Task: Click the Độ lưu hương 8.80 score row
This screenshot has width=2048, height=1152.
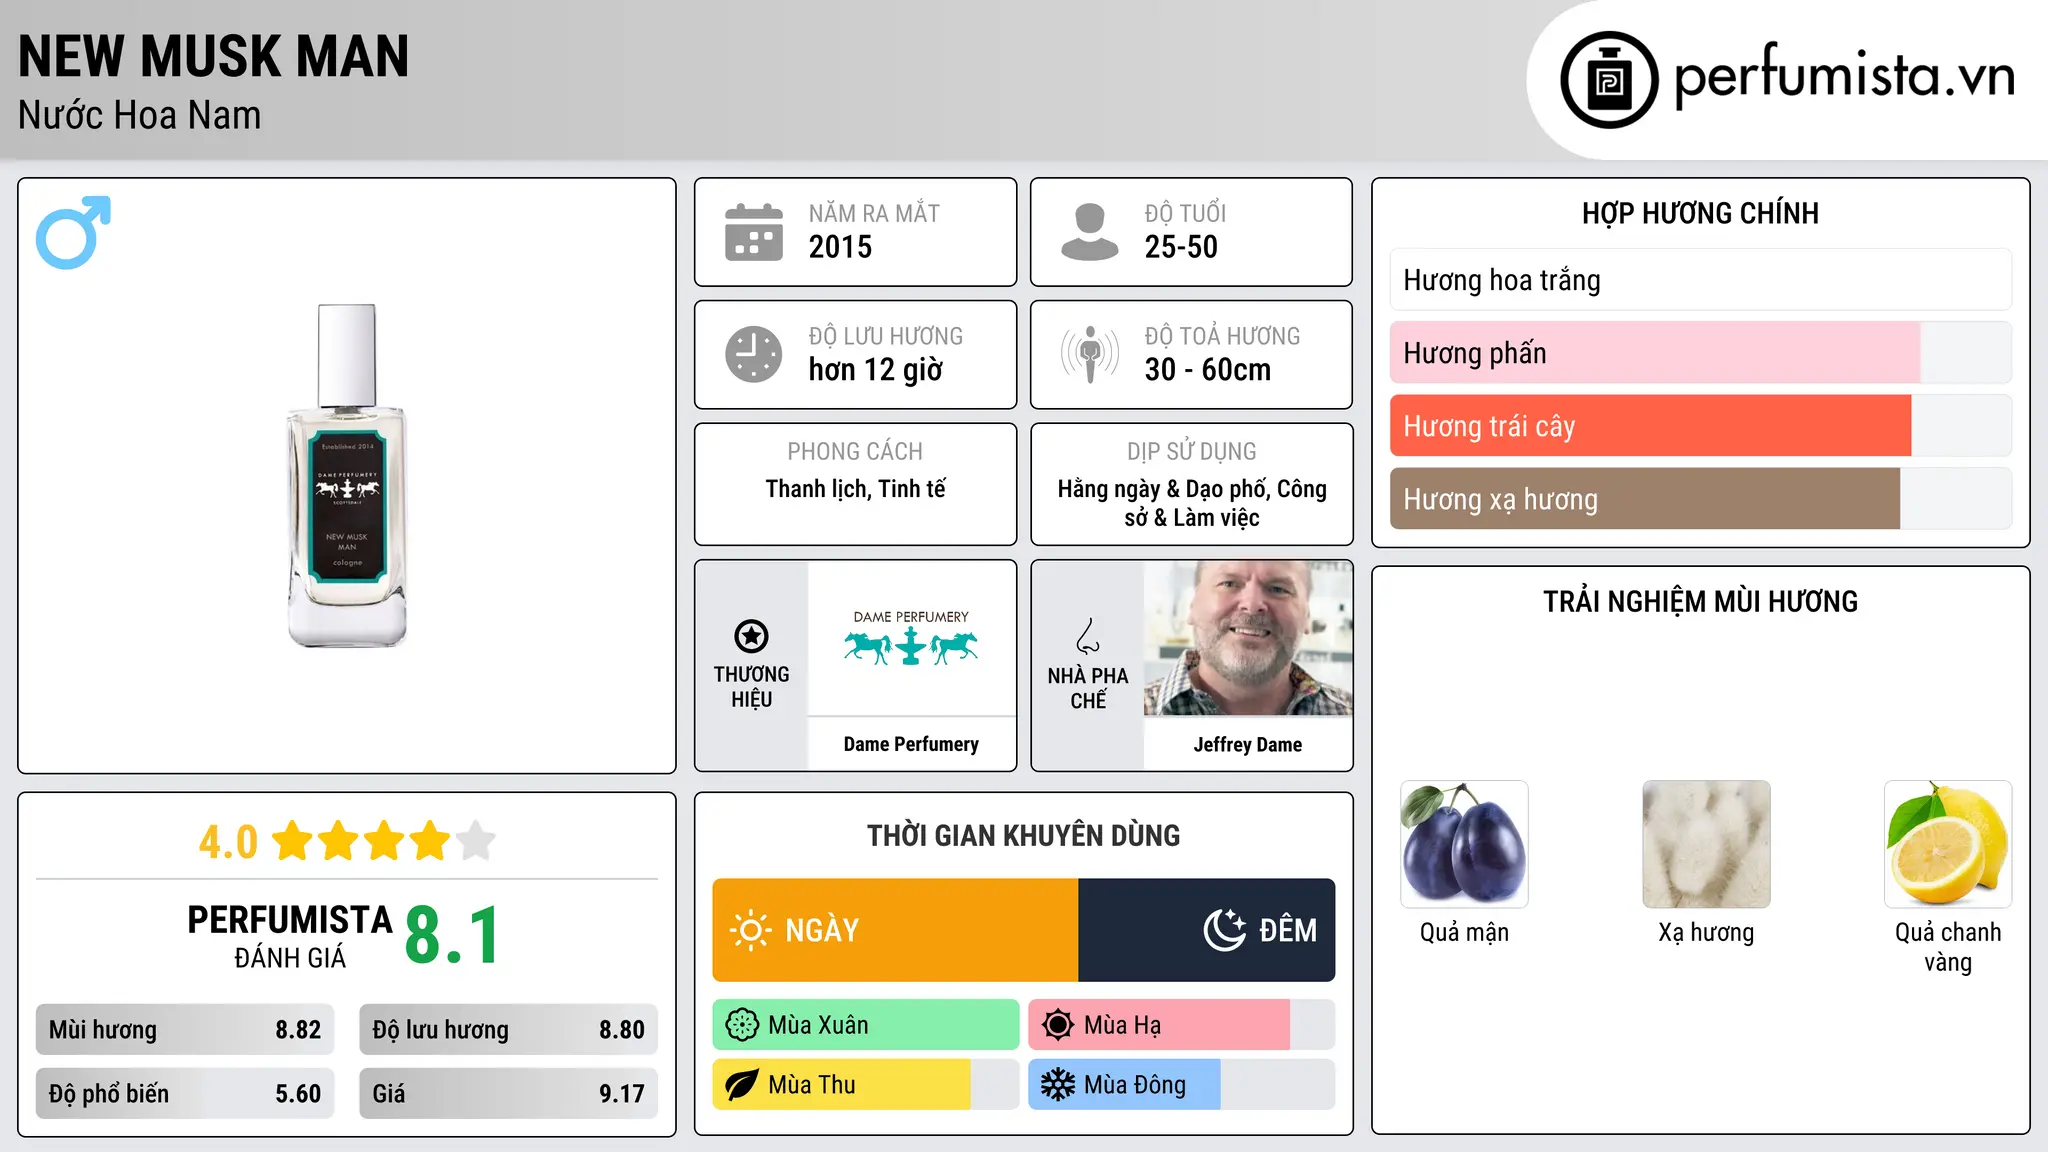Action: point(508,1030)
